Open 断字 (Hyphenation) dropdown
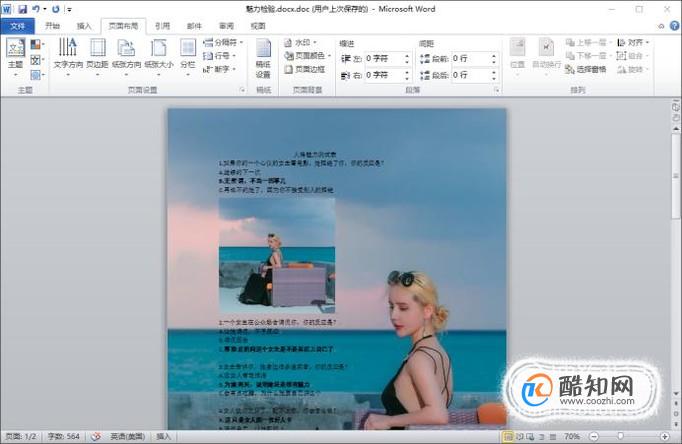 click(x=220, y=69)
